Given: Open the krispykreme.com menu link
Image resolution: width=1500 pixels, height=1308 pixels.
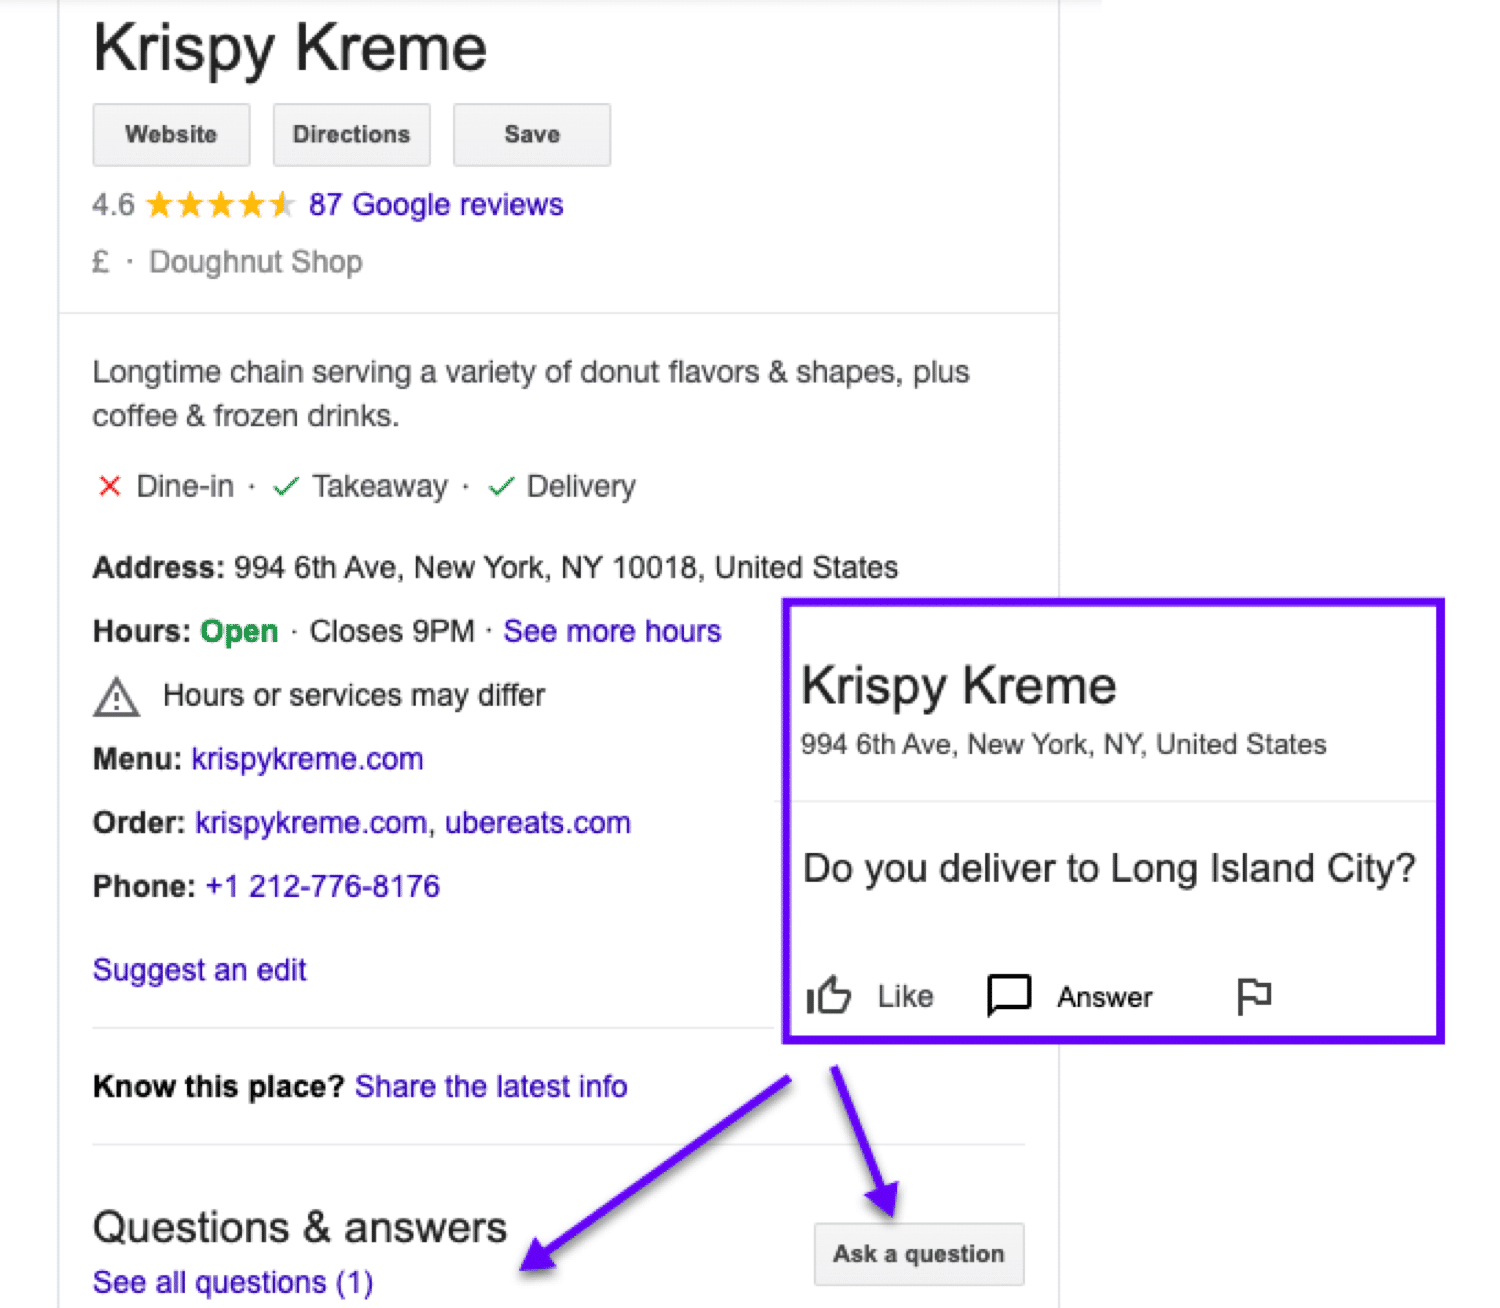Looking at the screenshot, I should [306, 758].
